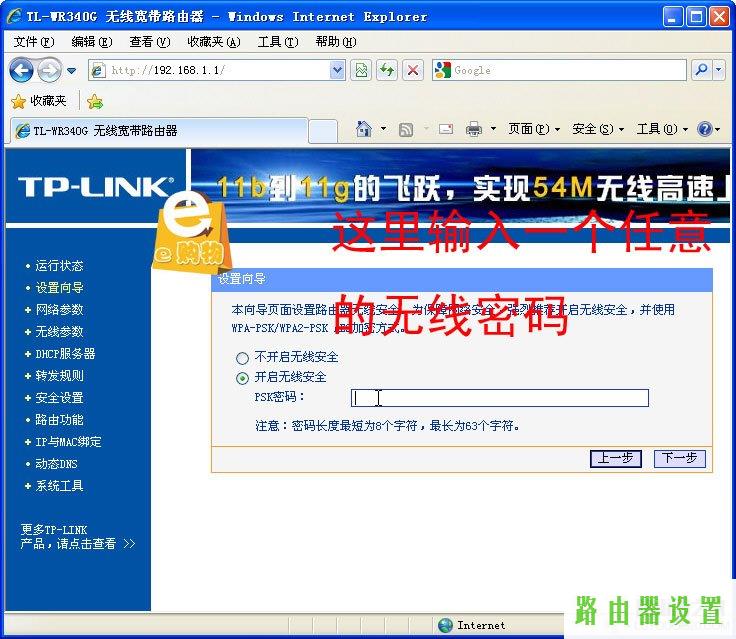Open 动态DNS in the sidebar
Screen dimensions: 736x639
tap(56, 464)
